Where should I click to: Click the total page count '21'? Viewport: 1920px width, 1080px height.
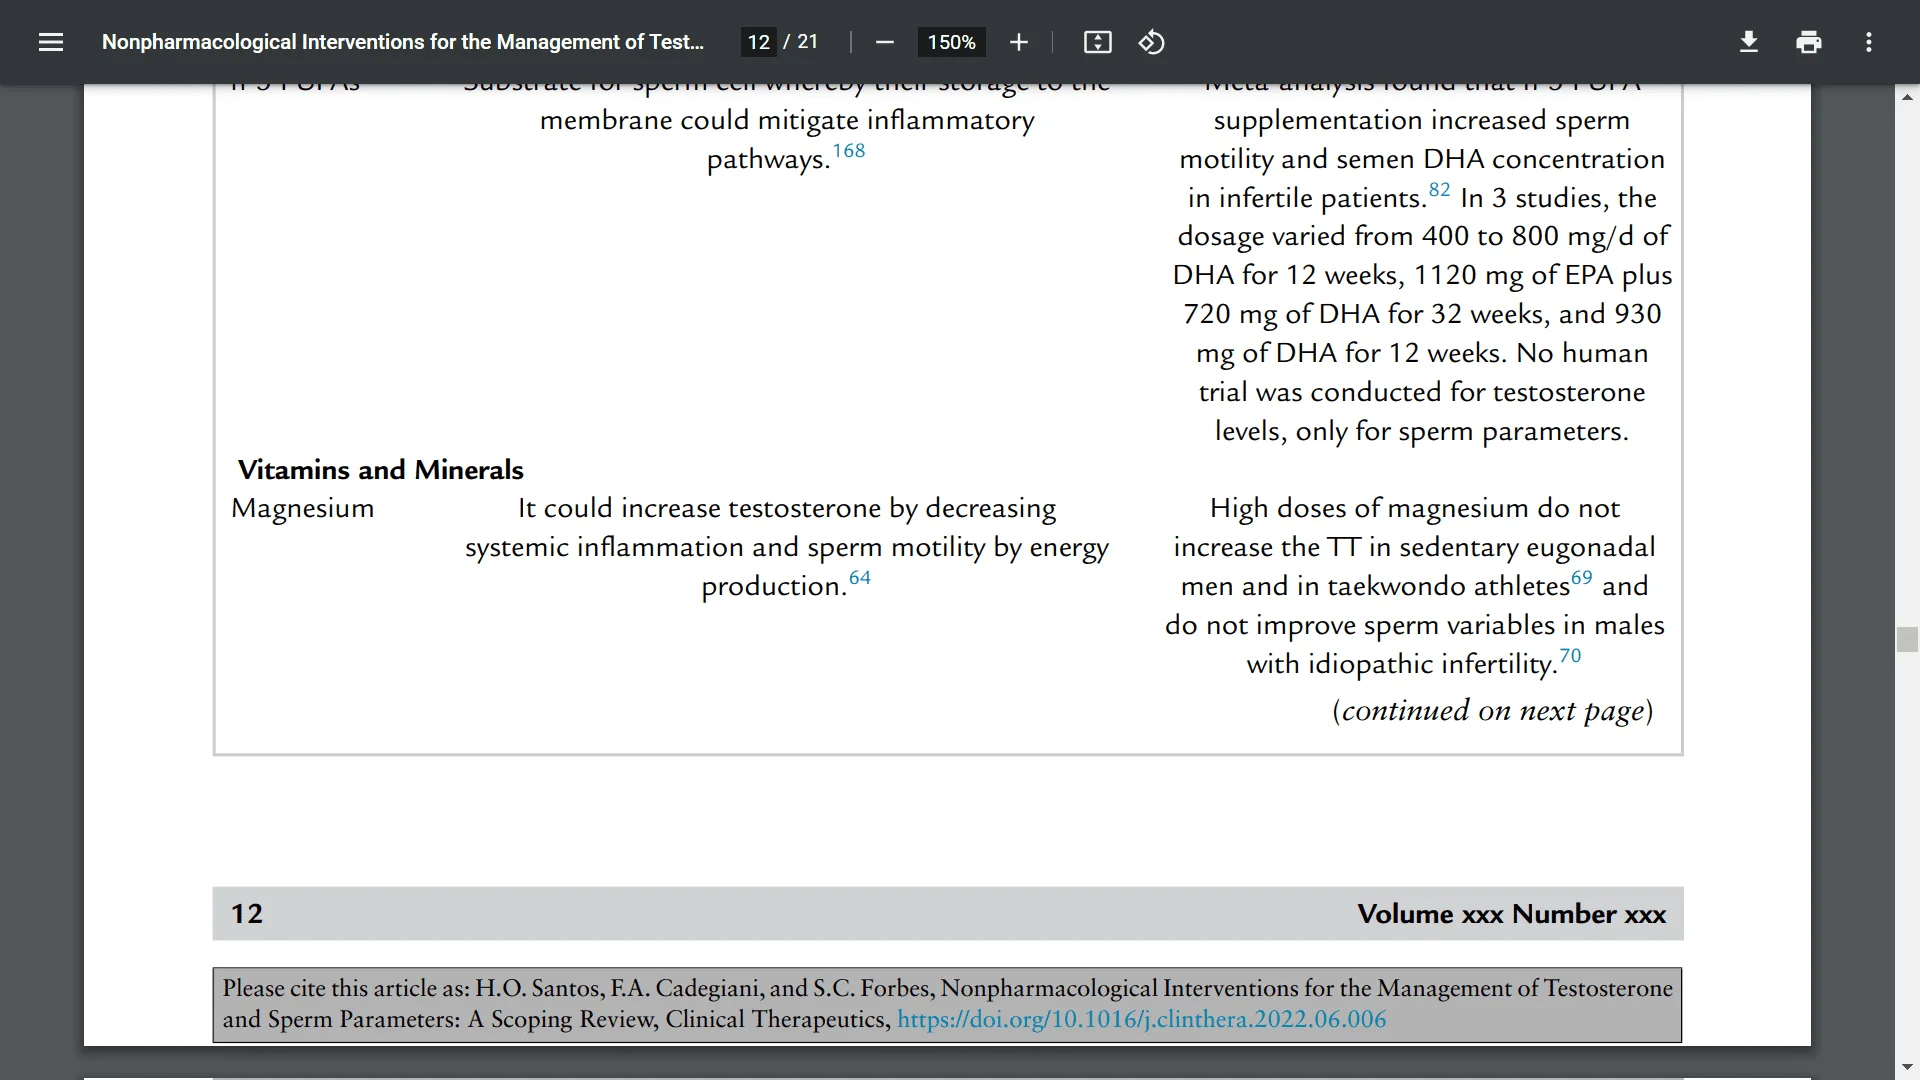click(x=808, y=42)
